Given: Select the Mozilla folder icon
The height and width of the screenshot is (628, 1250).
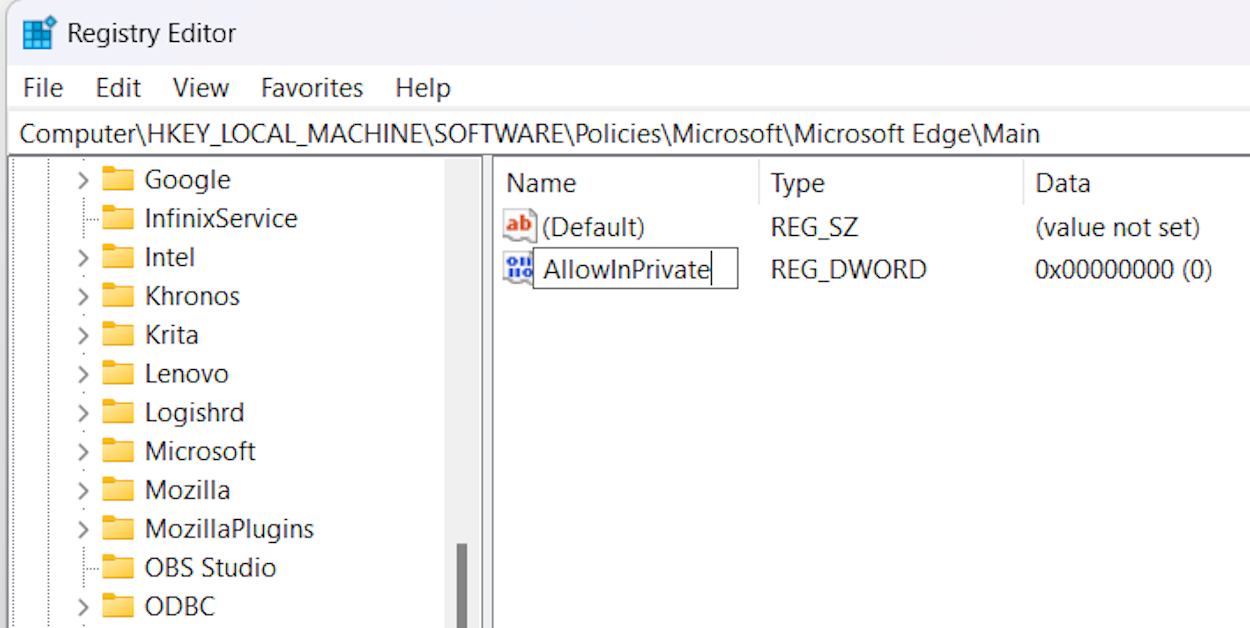Looking at the screenshot, I should click(118, 490).
